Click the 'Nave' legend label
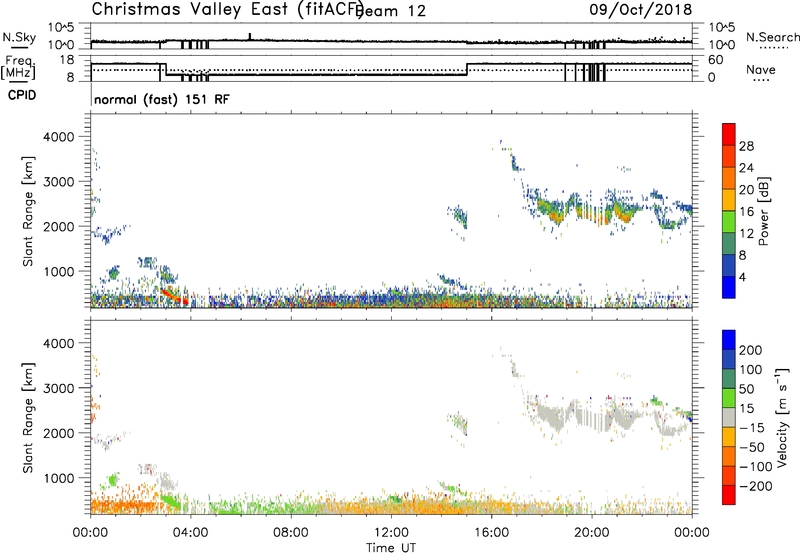The image size is (800, 554). (x=760, y=70)
